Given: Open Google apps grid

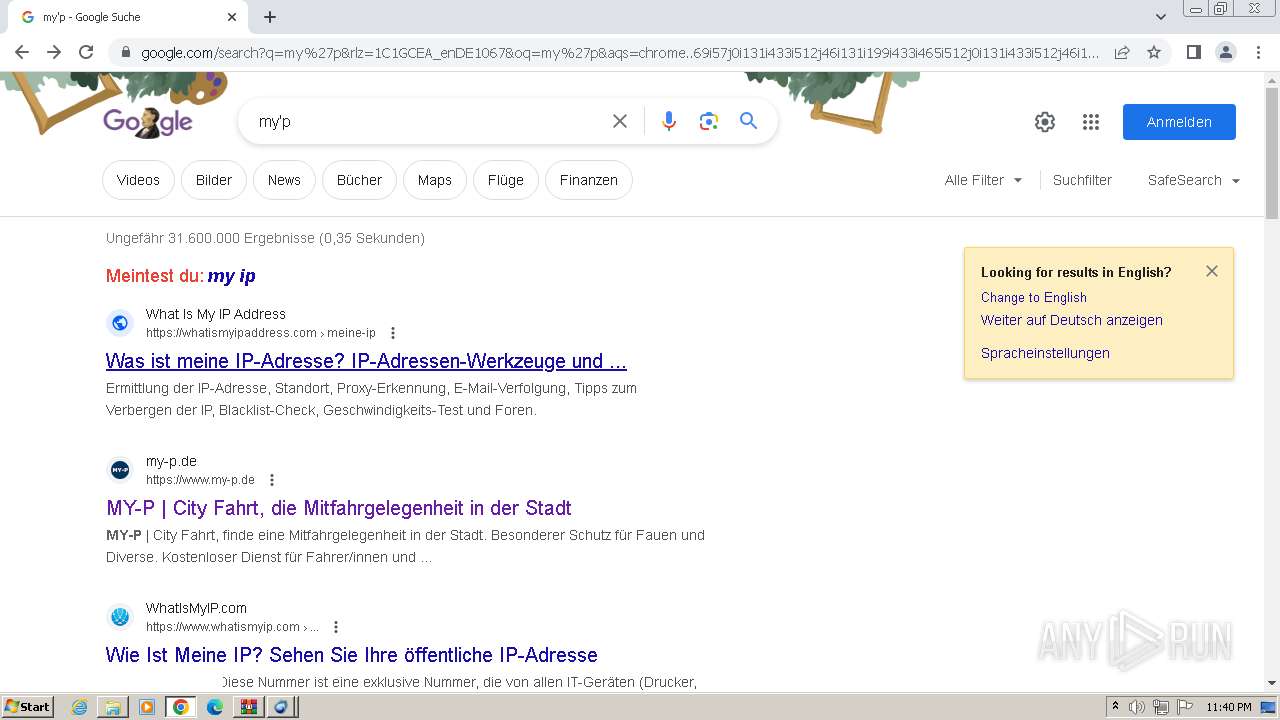Looking at the screenshot, I should 1091,122.
